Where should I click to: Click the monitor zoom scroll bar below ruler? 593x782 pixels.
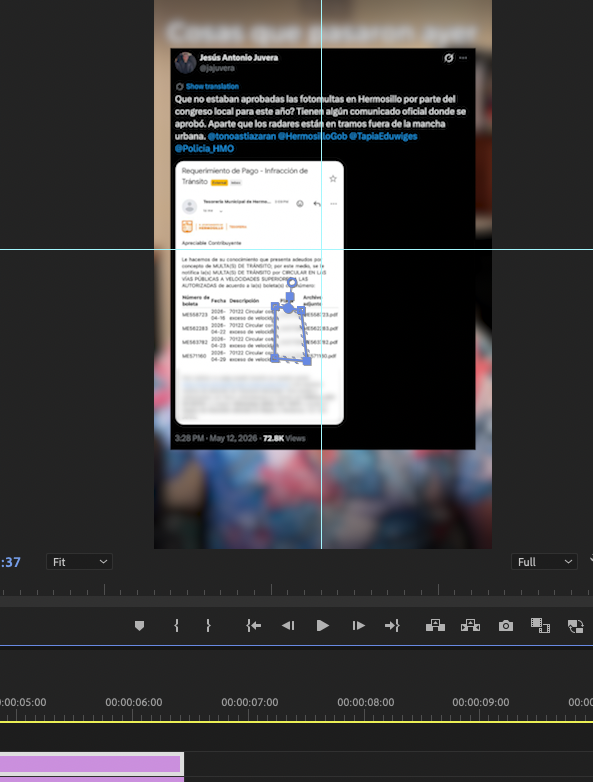coord(296,601)
